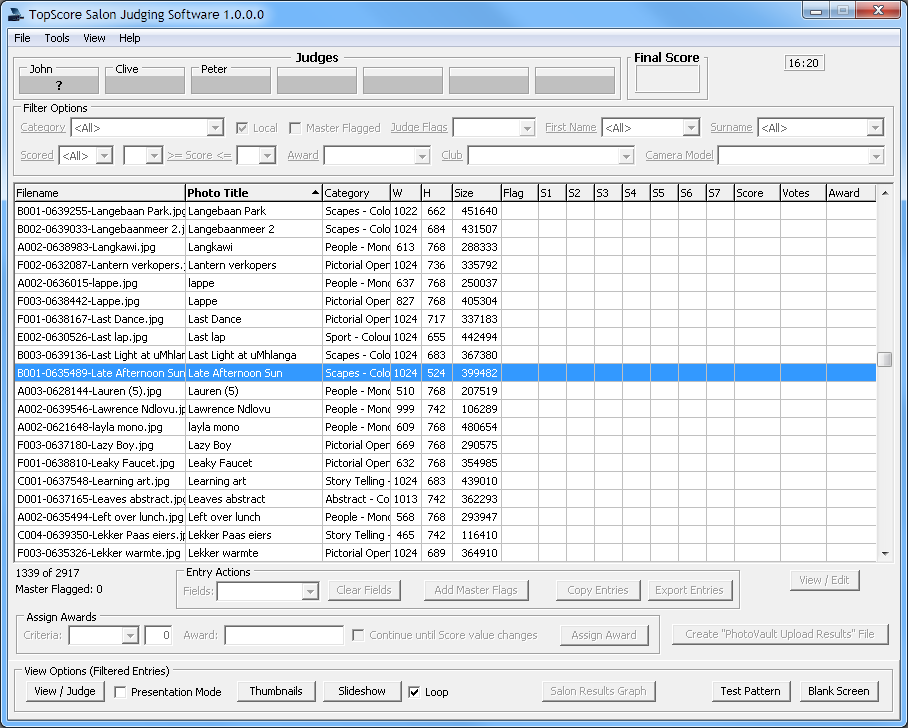Open the File menu
The height and width of the screenshot is (728, 908).
(x=22, y=38)
